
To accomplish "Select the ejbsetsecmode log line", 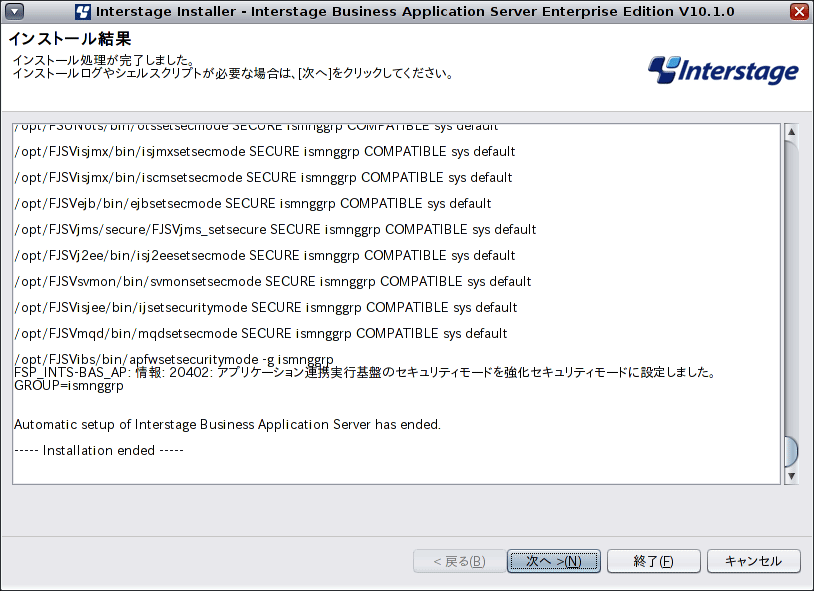I will (253, 204).
